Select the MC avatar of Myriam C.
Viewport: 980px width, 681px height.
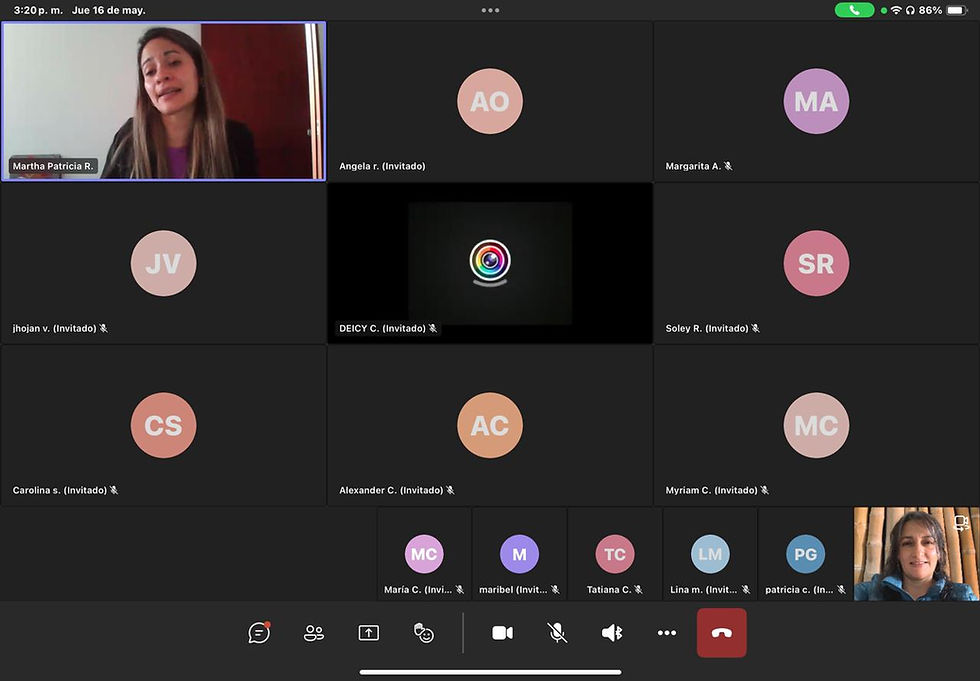[816, 425]
